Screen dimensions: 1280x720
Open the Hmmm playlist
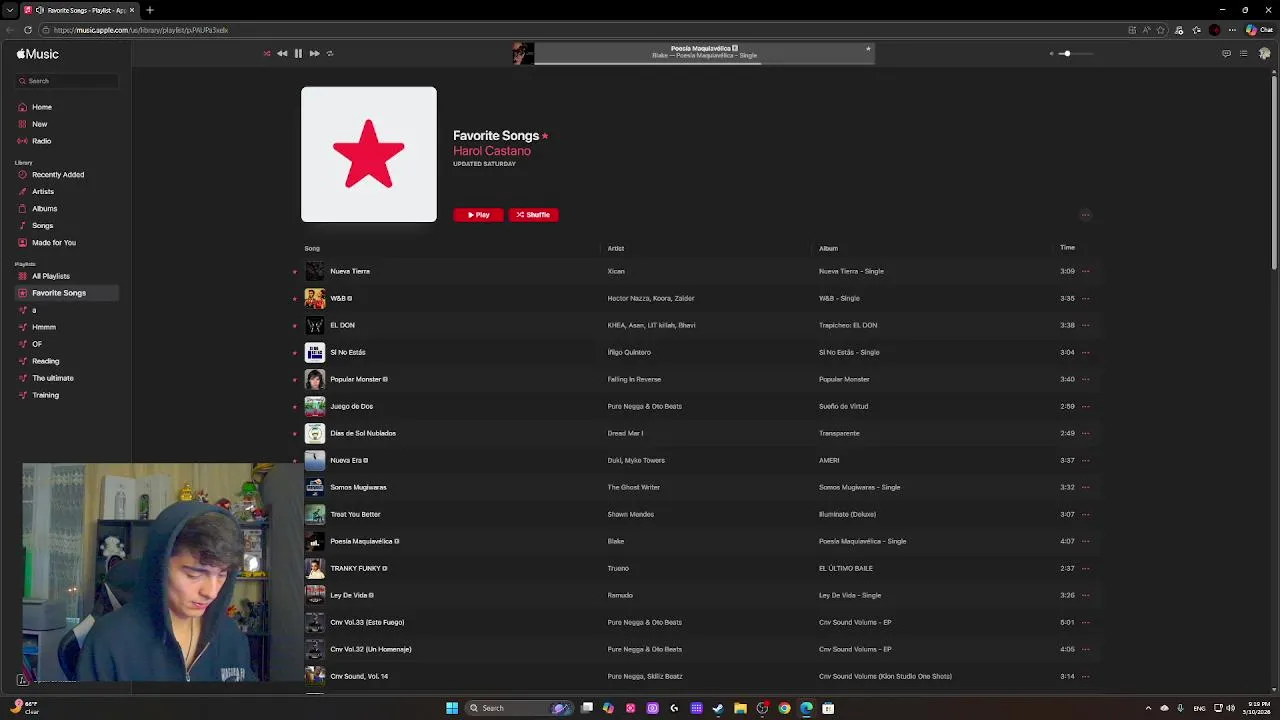click(44, 327)
